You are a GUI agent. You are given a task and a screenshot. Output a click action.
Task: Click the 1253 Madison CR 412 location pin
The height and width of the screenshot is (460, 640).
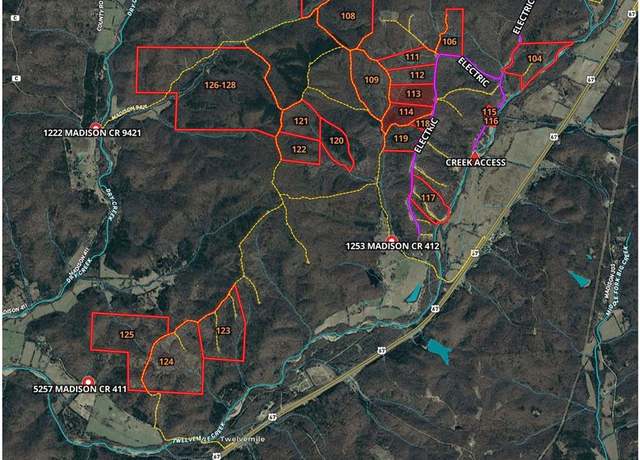392,240
